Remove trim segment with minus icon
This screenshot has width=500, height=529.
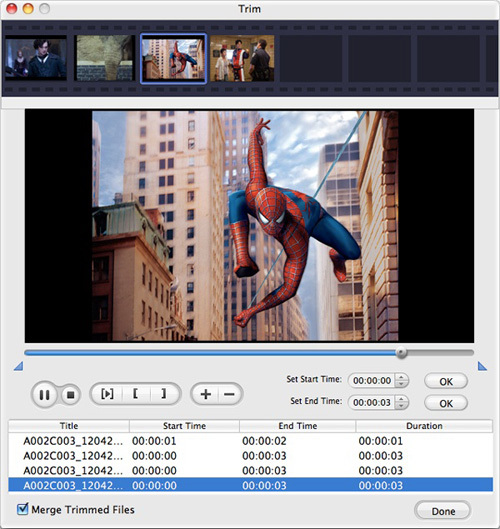229,394
